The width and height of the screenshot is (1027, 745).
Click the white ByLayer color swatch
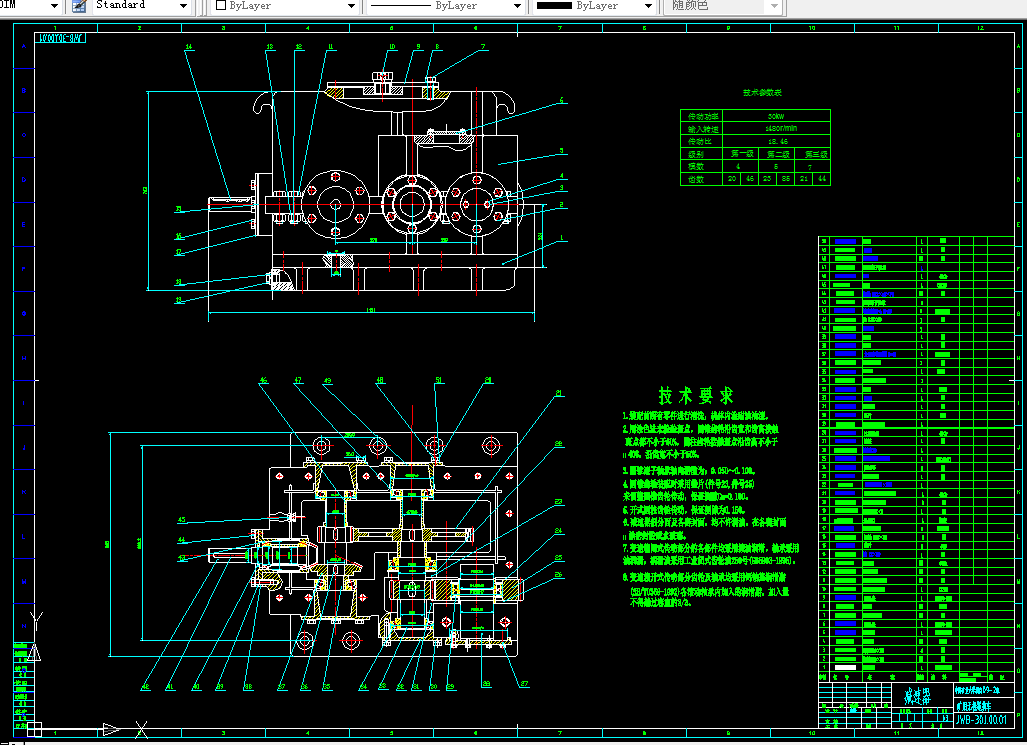point(221,5)
